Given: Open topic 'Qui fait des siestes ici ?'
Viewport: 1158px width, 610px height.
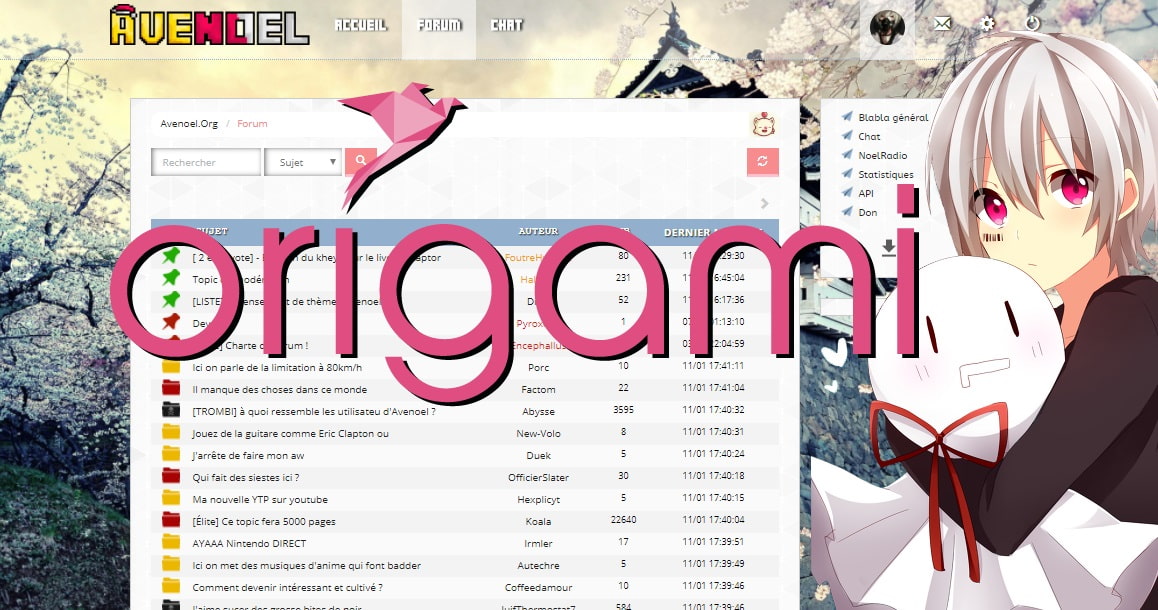Looking at the screenshot, I should (246, 477).
